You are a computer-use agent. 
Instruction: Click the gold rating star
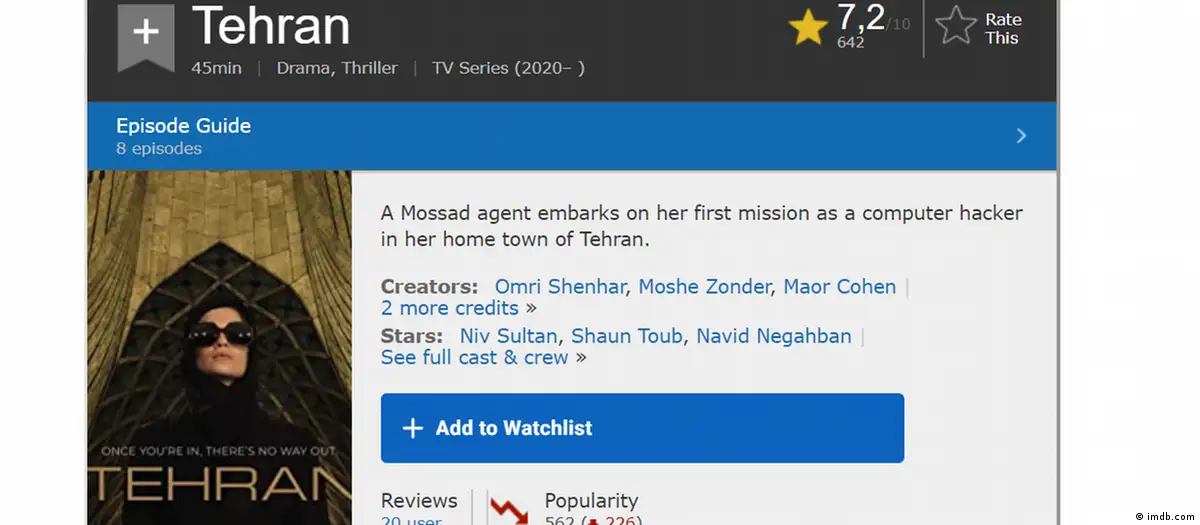pos(808,27)
